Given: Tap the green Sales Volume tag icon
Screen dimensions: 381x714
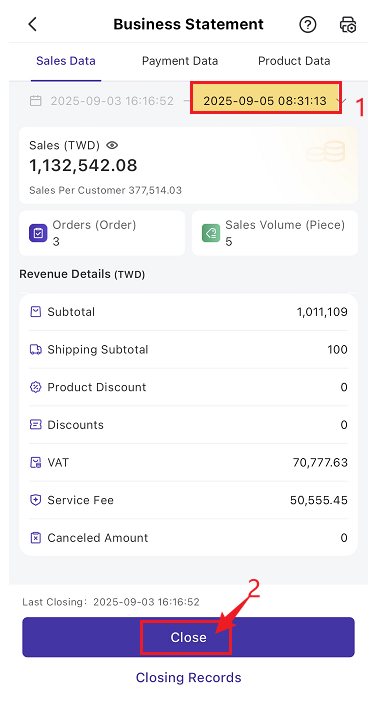Looking at the screenshot, I should coord(211,233).
